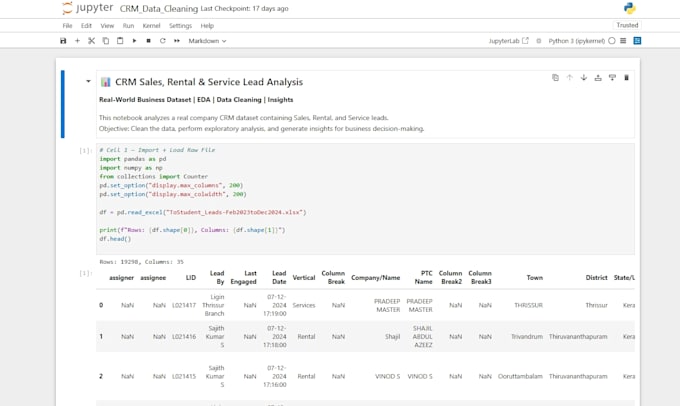Click the debugger bug icon
This screenshot has height=406, width=680.
point(539,41)
